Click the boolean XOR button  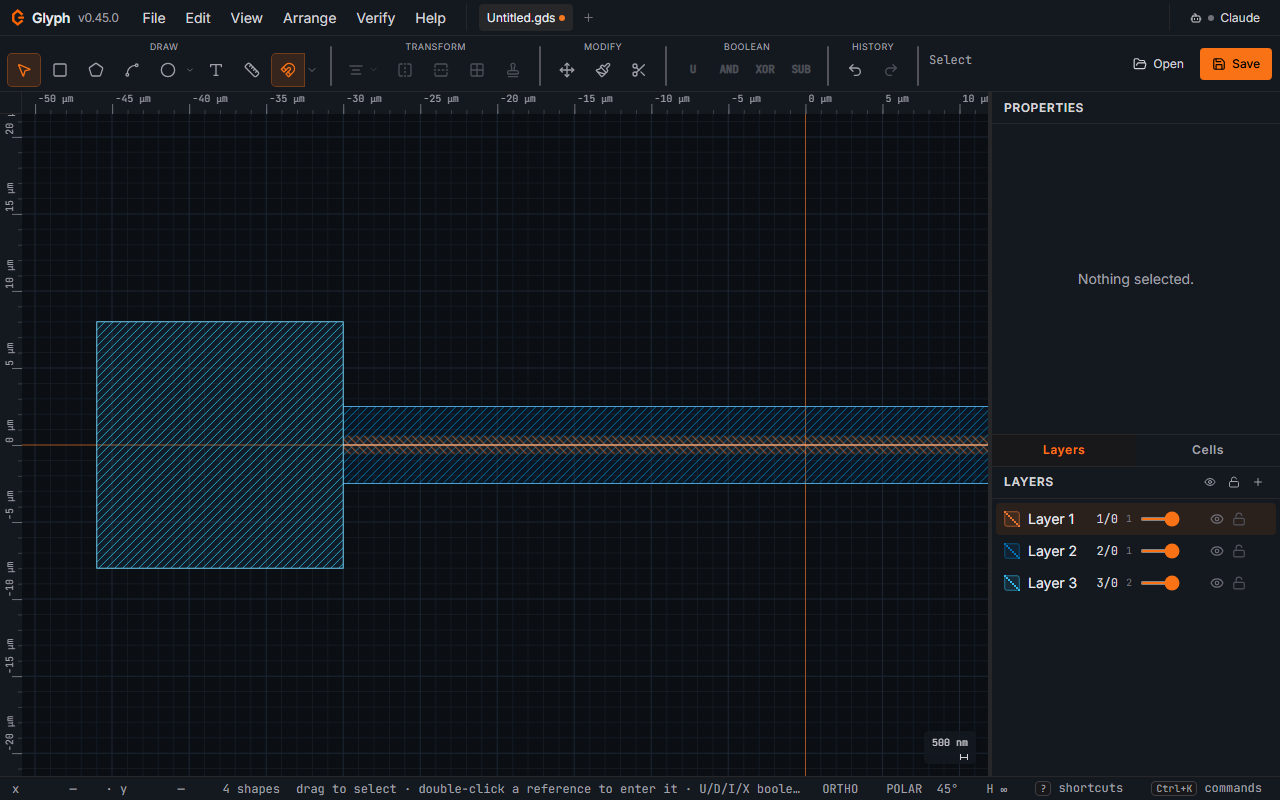click(x=765, y=70)
